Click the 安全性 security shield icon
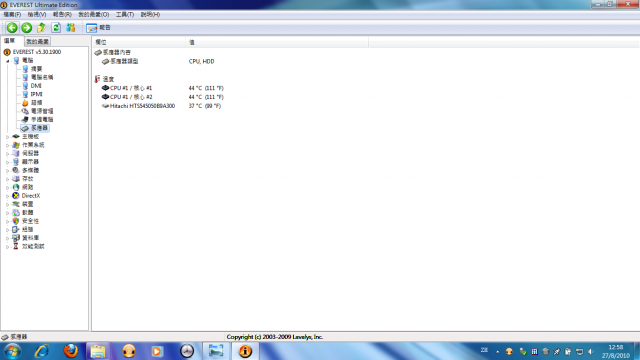 [16, 221]
